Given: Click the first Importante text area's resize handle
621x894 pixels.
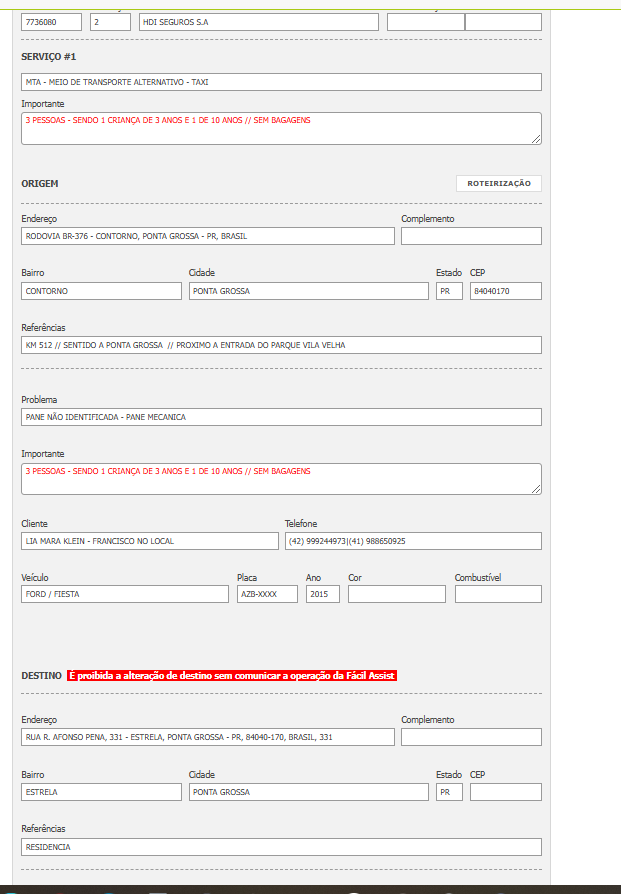Looking at the screenshot, I should coord(536,140).
